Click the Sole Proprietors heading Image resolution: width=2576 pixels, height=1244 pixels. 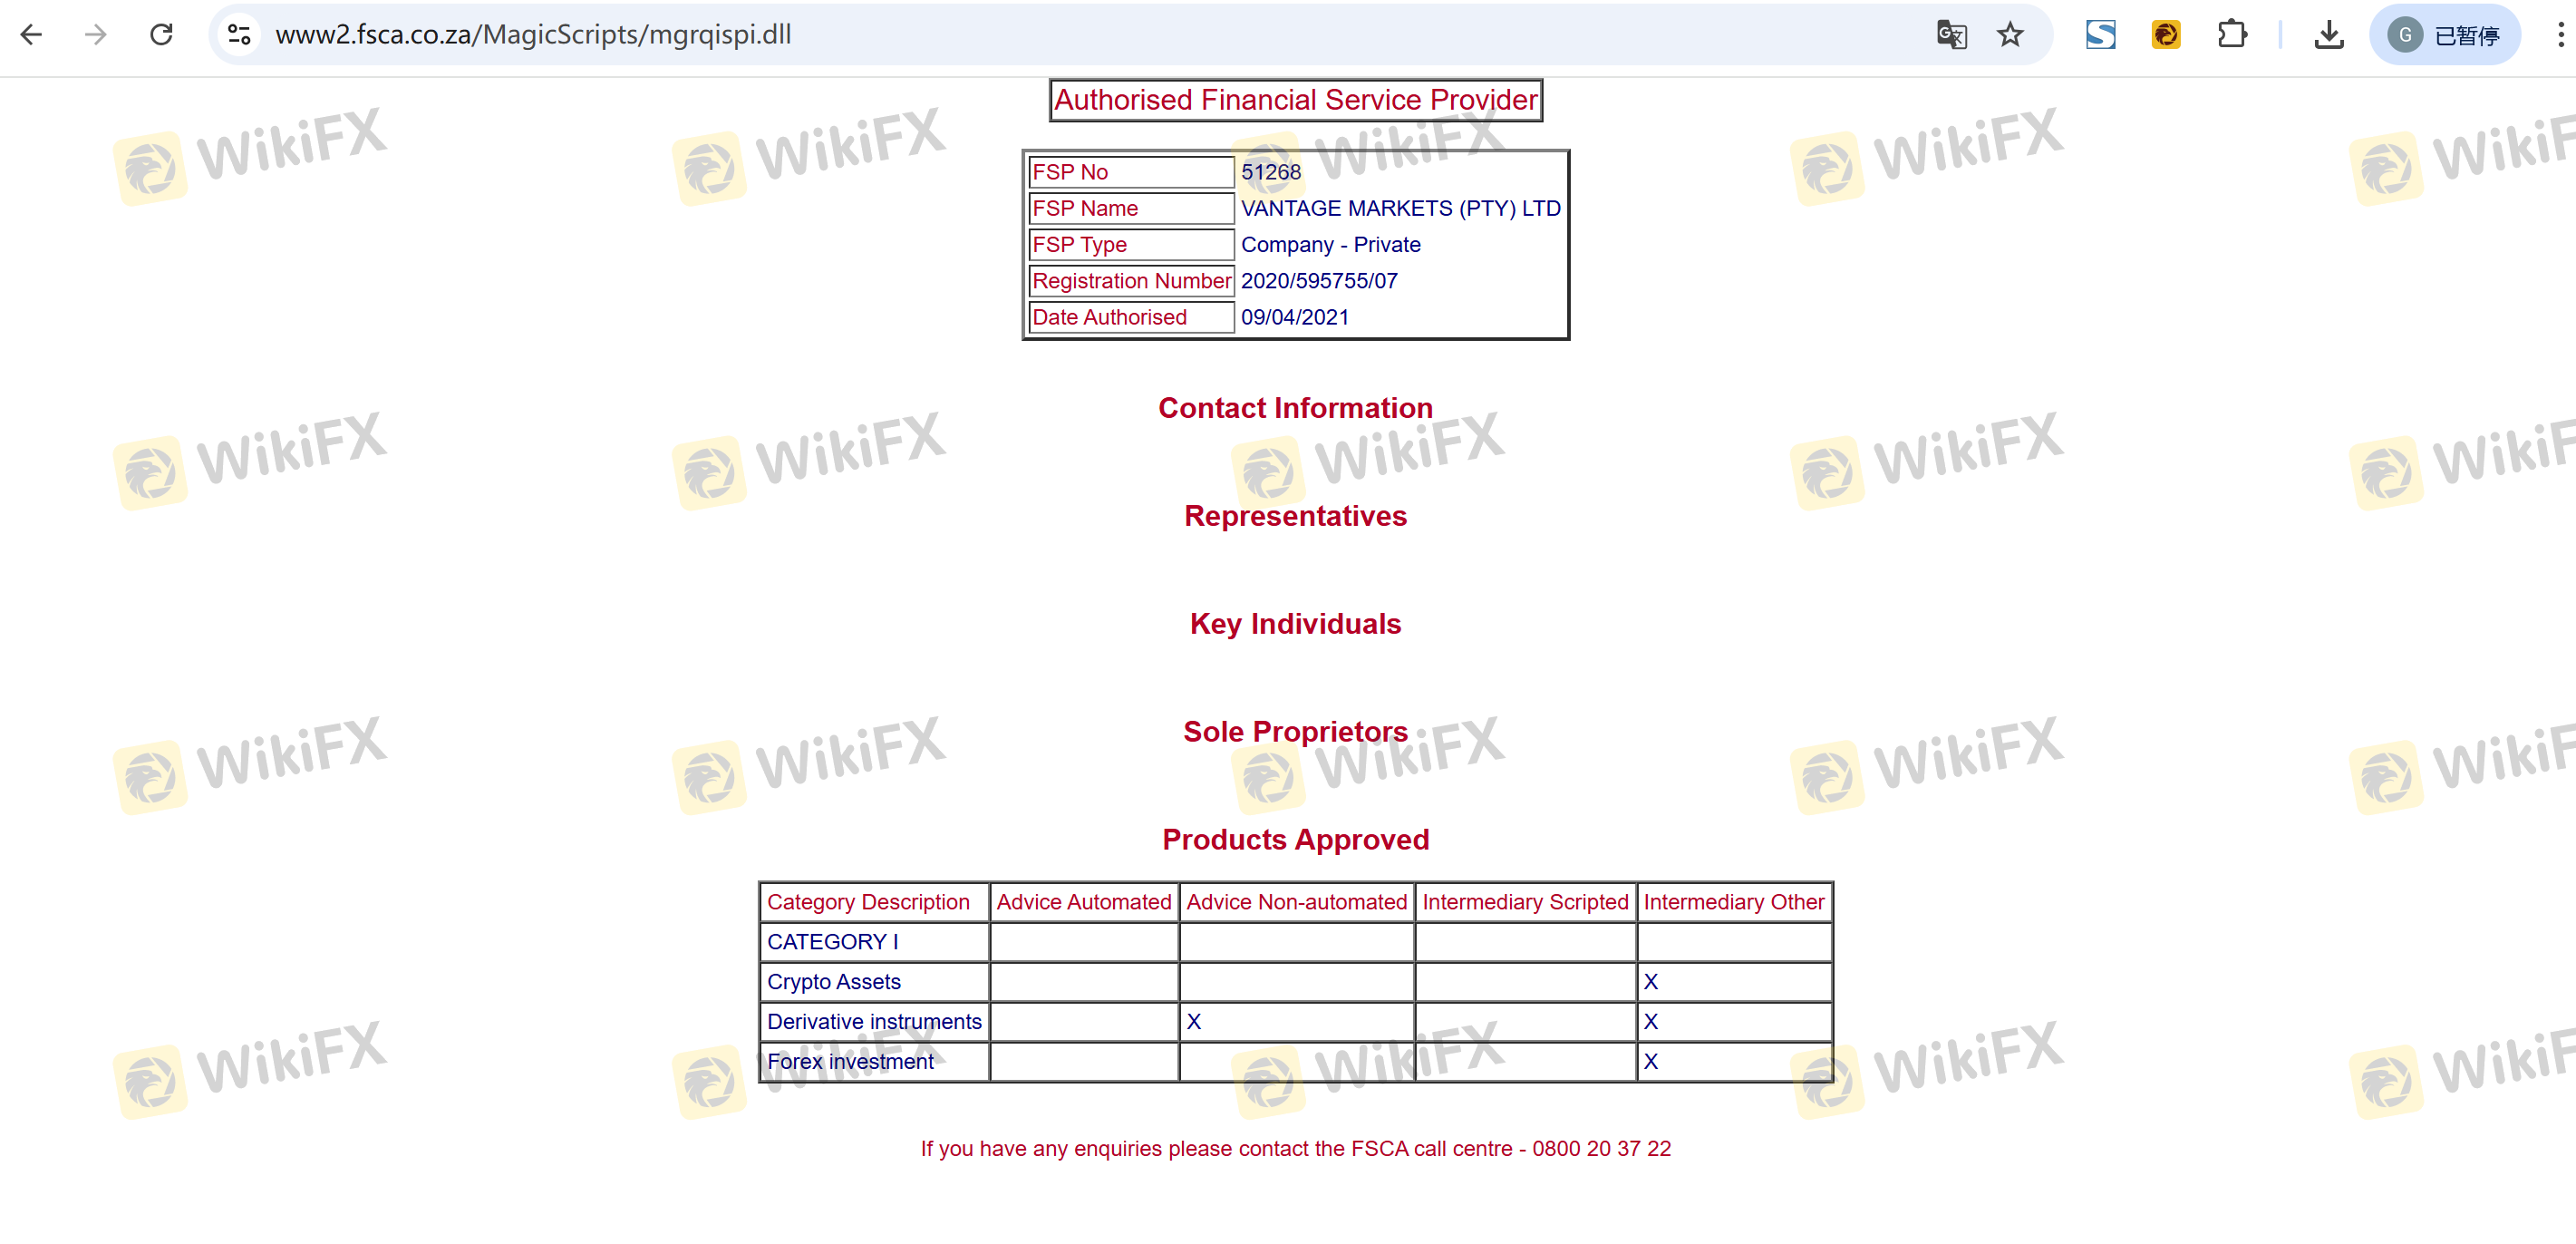tap(1295, 732)
